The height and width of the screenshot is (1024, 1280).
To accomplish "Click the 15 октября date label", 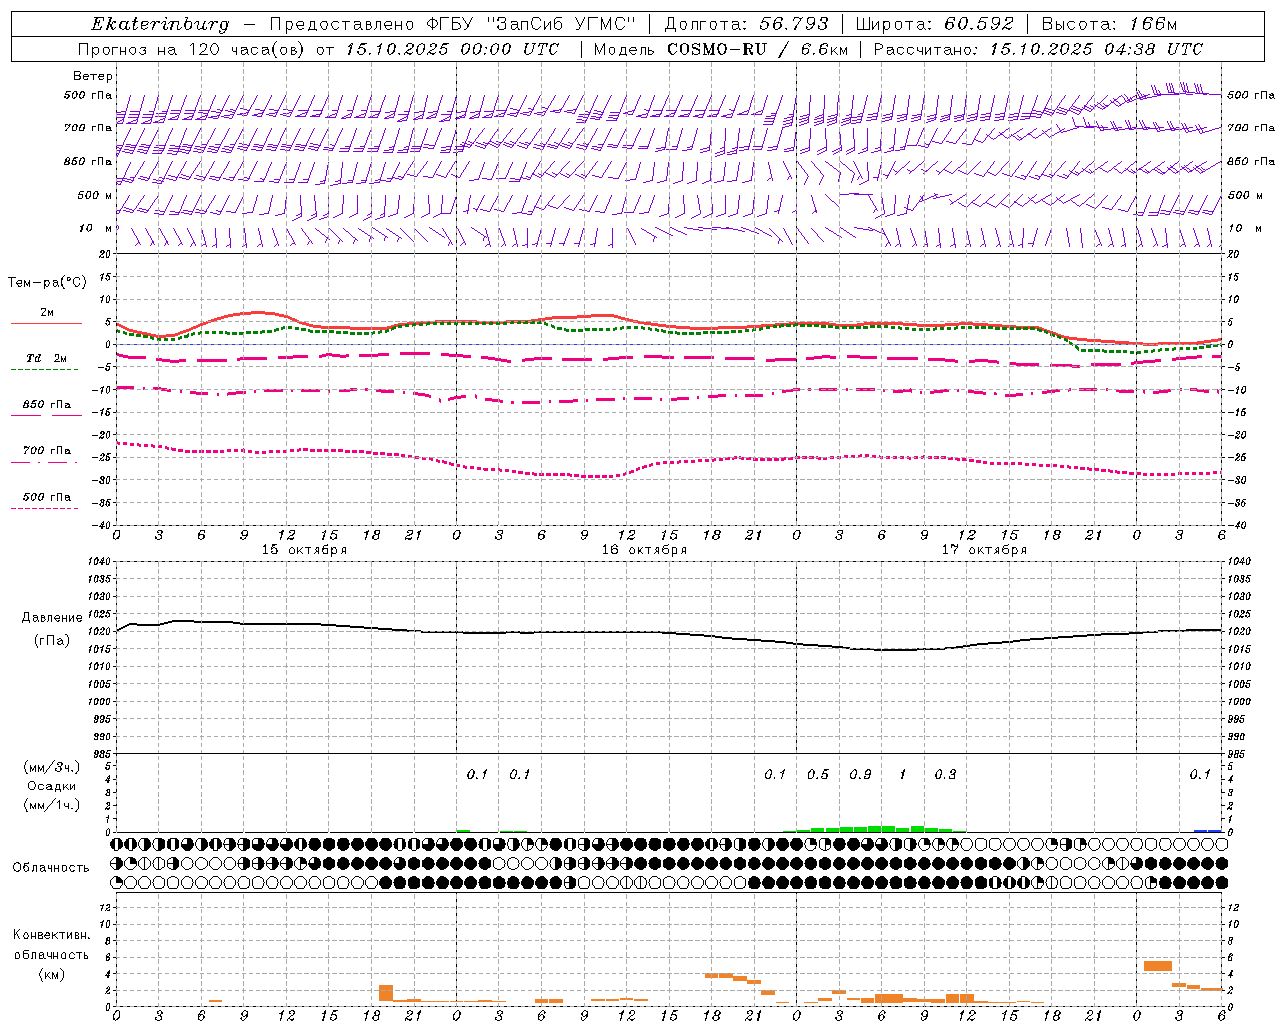I will pyautogui.click(x=305, y=550).
